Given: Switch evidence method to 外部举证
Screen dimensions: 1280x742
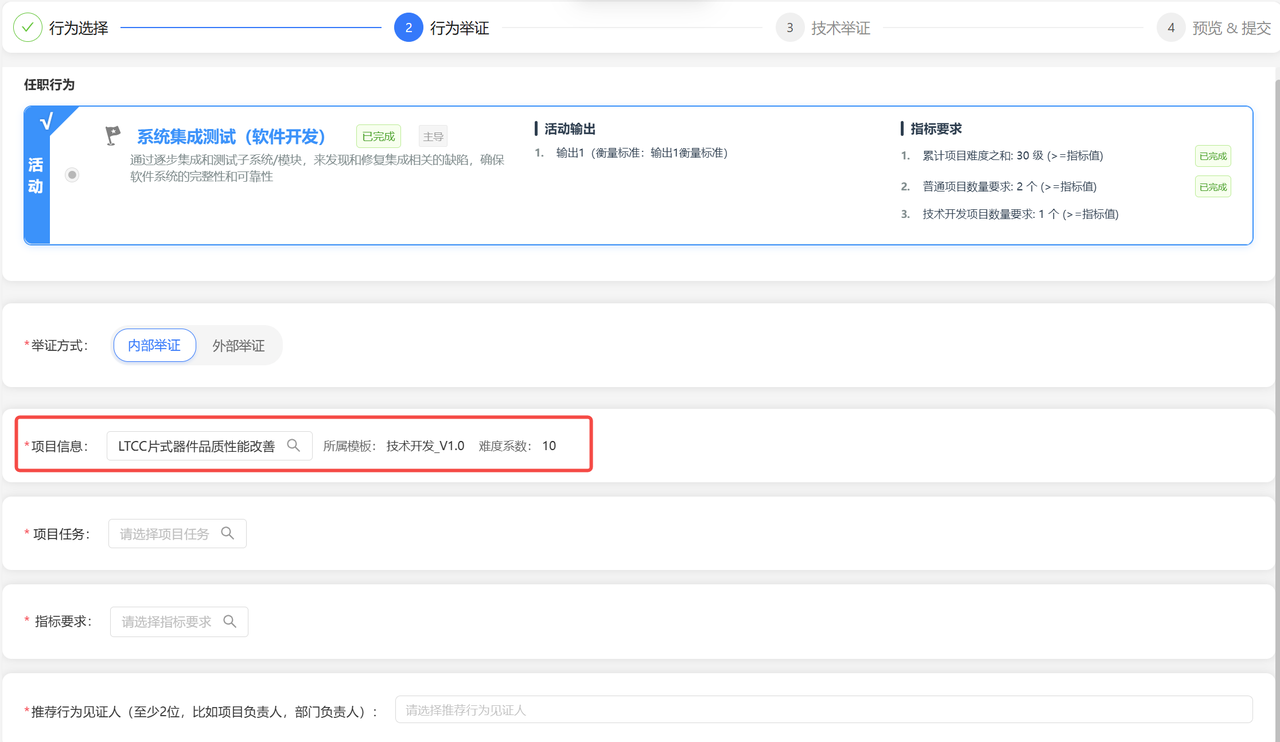Looking at the screenshot, I should point(238,346).
